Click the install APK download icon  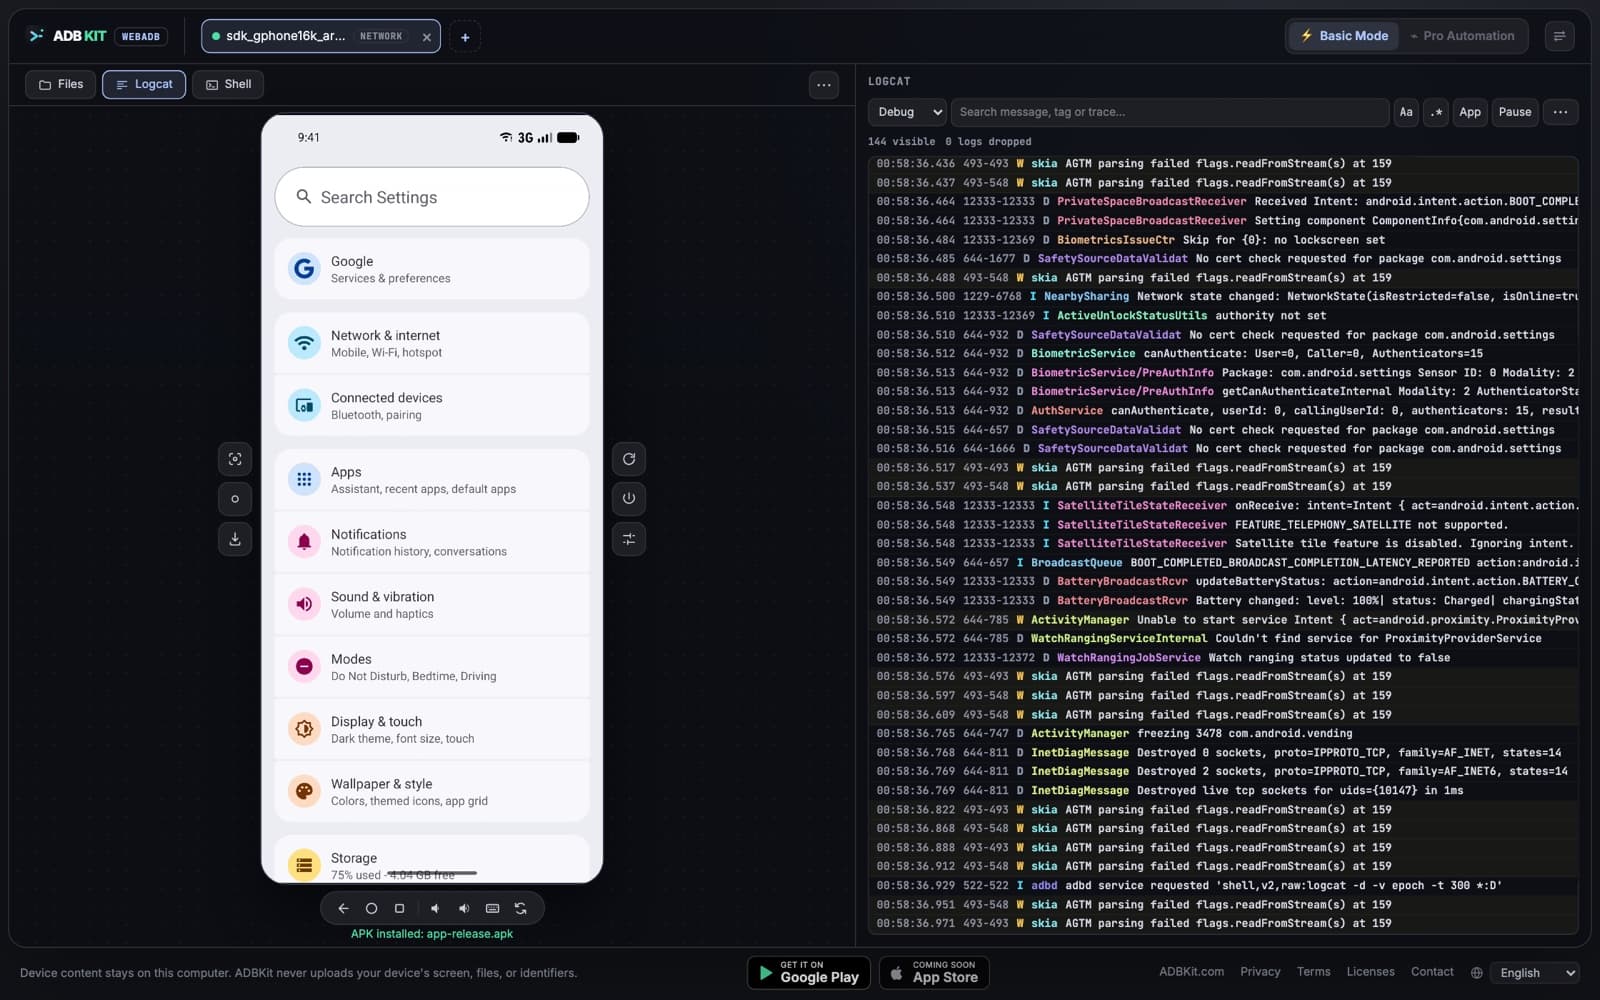click(235, 539)
